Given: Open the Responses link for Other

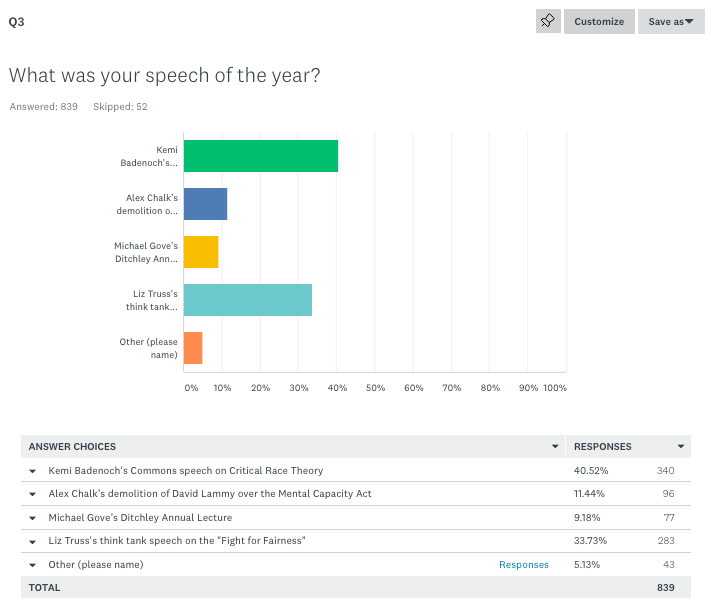Looking at the screenshot, I should (x=524, y=565).
